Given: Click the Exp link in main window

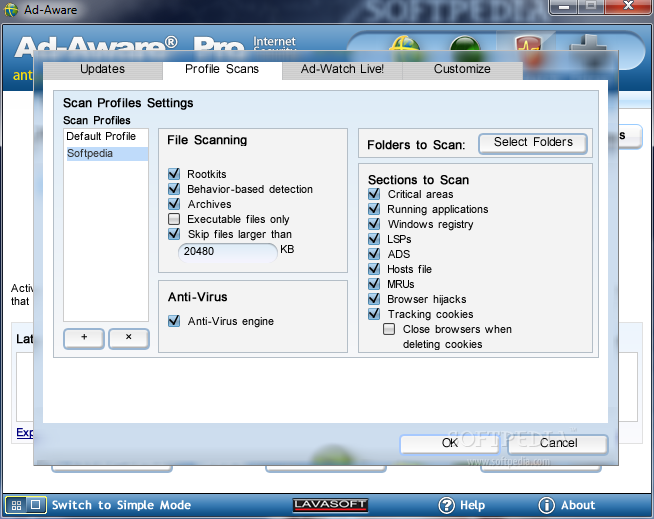Looking at the screenshot, I should 25,433.
